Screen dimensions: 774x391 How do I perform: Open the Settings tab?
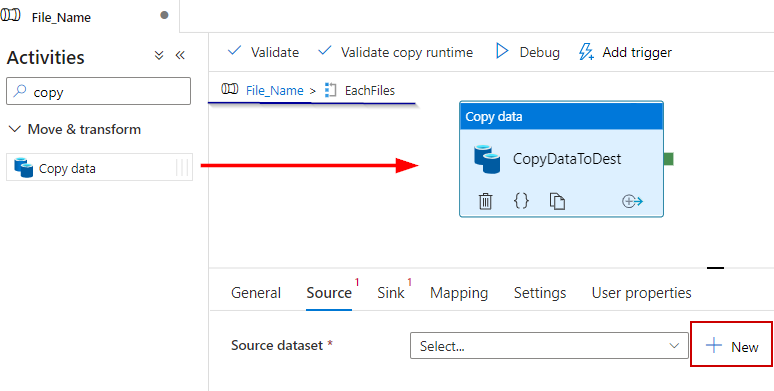point(540,293)
